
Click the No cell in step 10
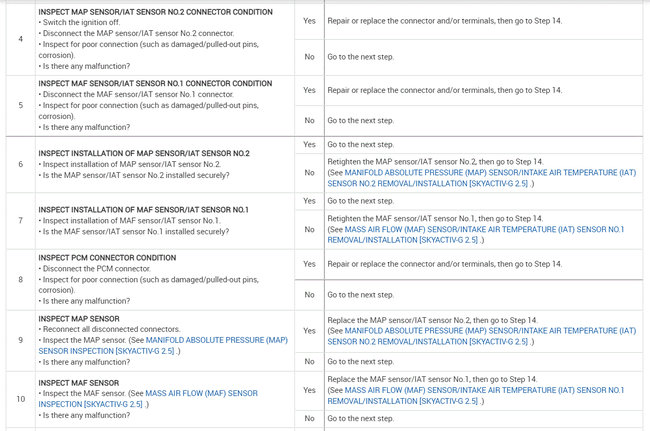coord(309,417)
